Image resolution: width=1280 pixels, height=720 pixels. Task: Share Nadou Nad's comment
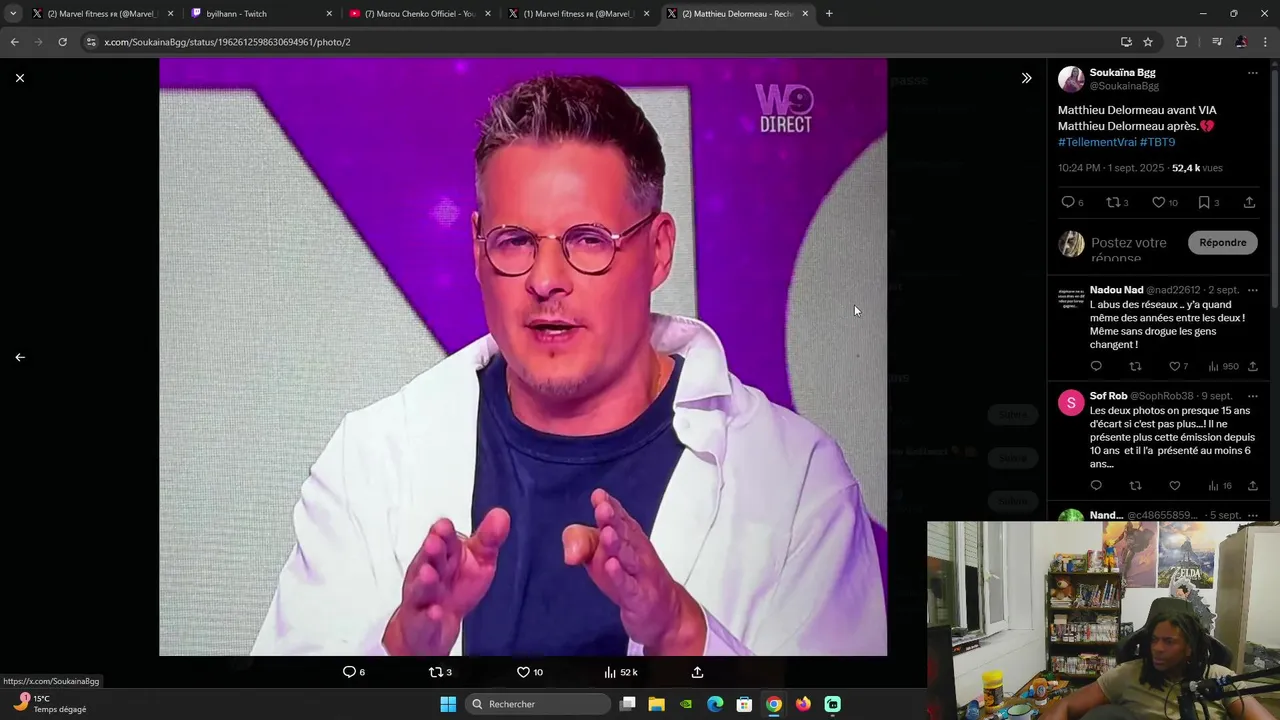pos(1252,366)
